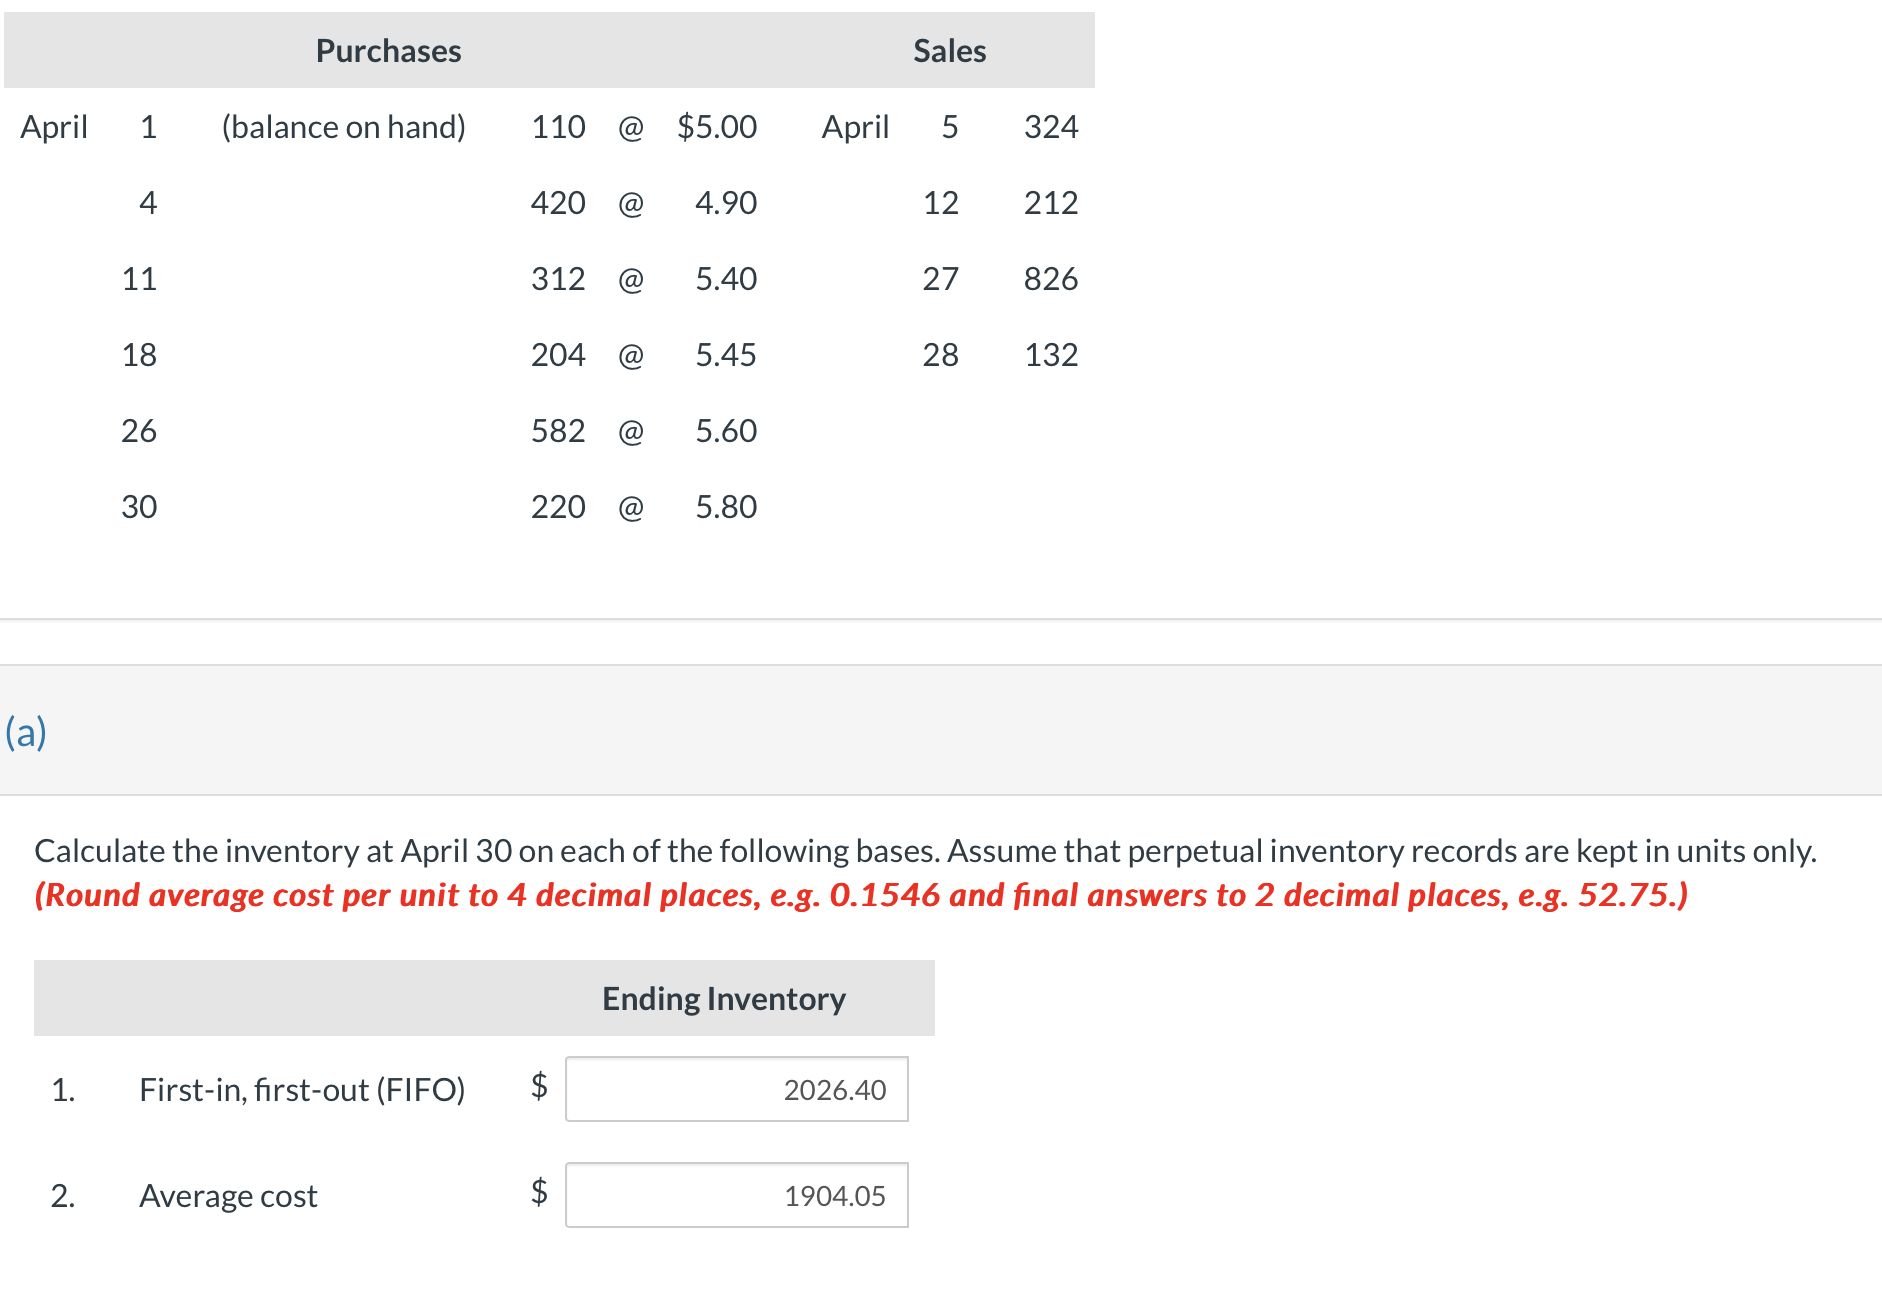Click the Average cost answer input field

pyautogui.click(x=736, y=1196)
